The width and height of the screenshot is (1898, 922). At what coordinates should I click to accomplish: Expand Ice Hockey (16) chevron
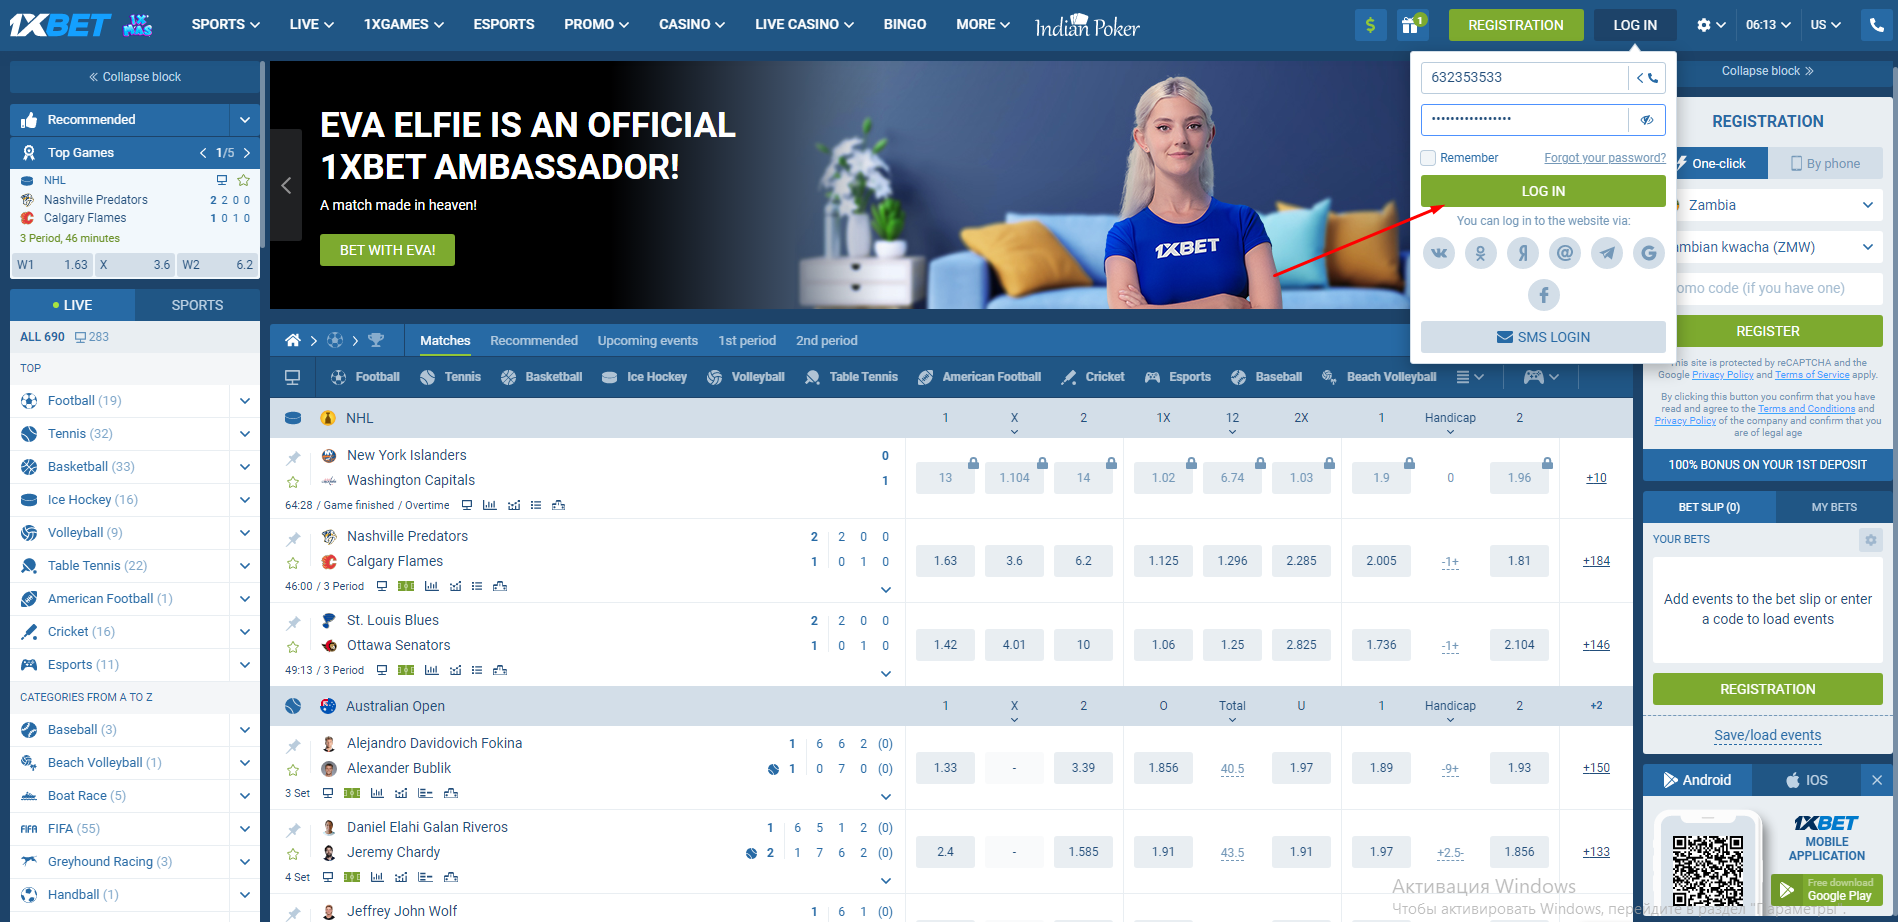click(245, 500)
